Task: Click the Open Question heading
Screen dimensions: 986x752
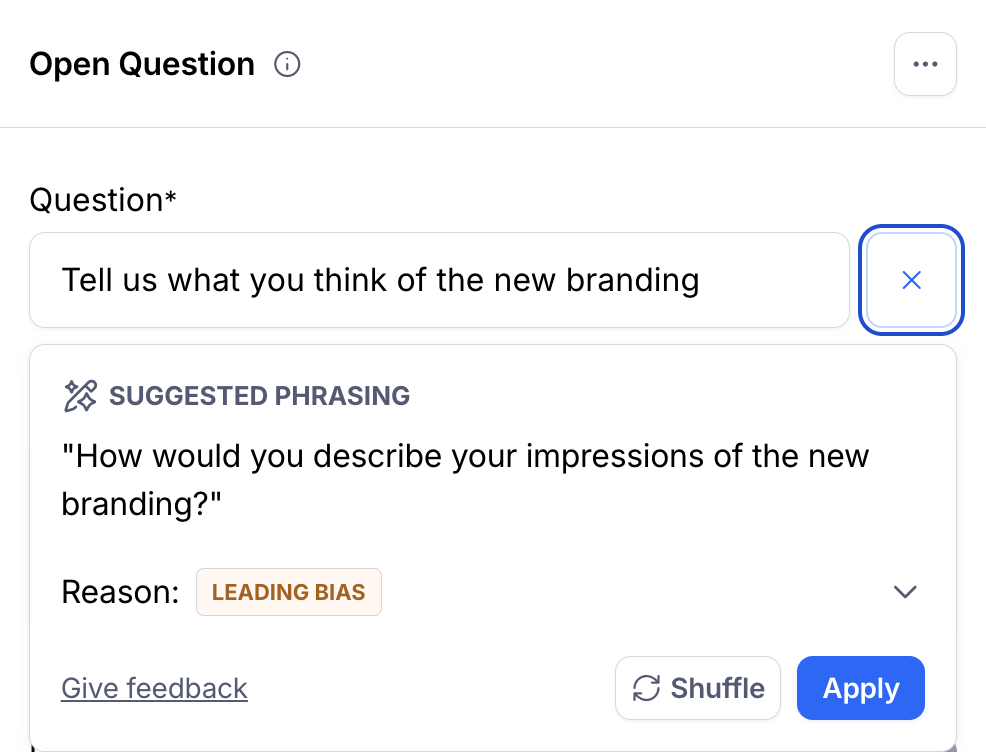Action: coord(142,64)
